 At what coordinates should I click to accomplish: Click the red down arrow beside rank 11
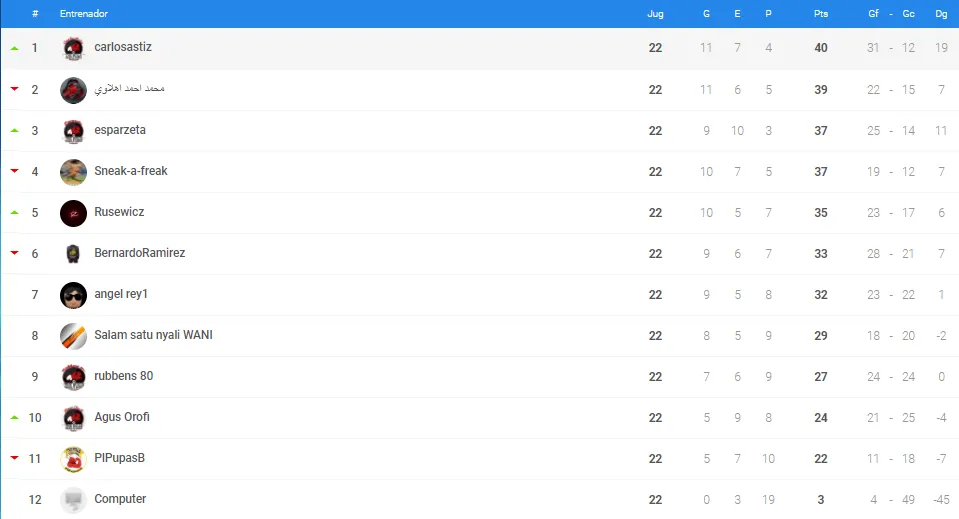point(15,458)
